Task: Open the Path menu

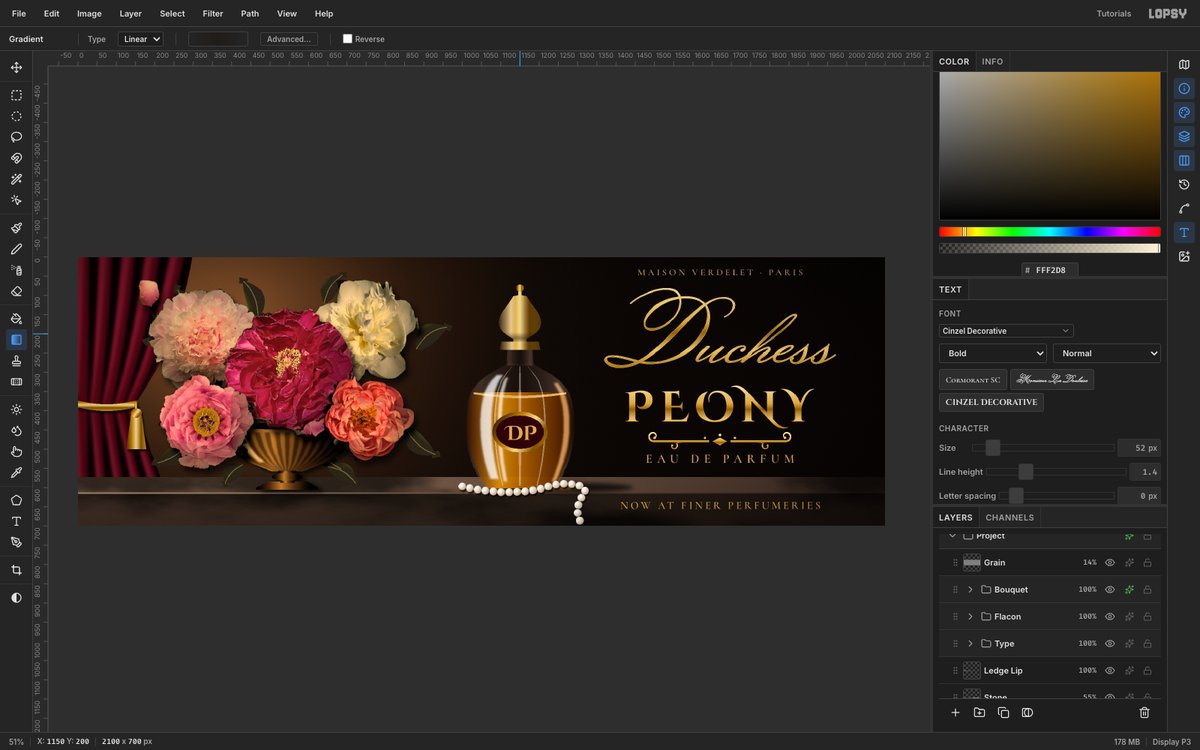Action: (250, 14)
